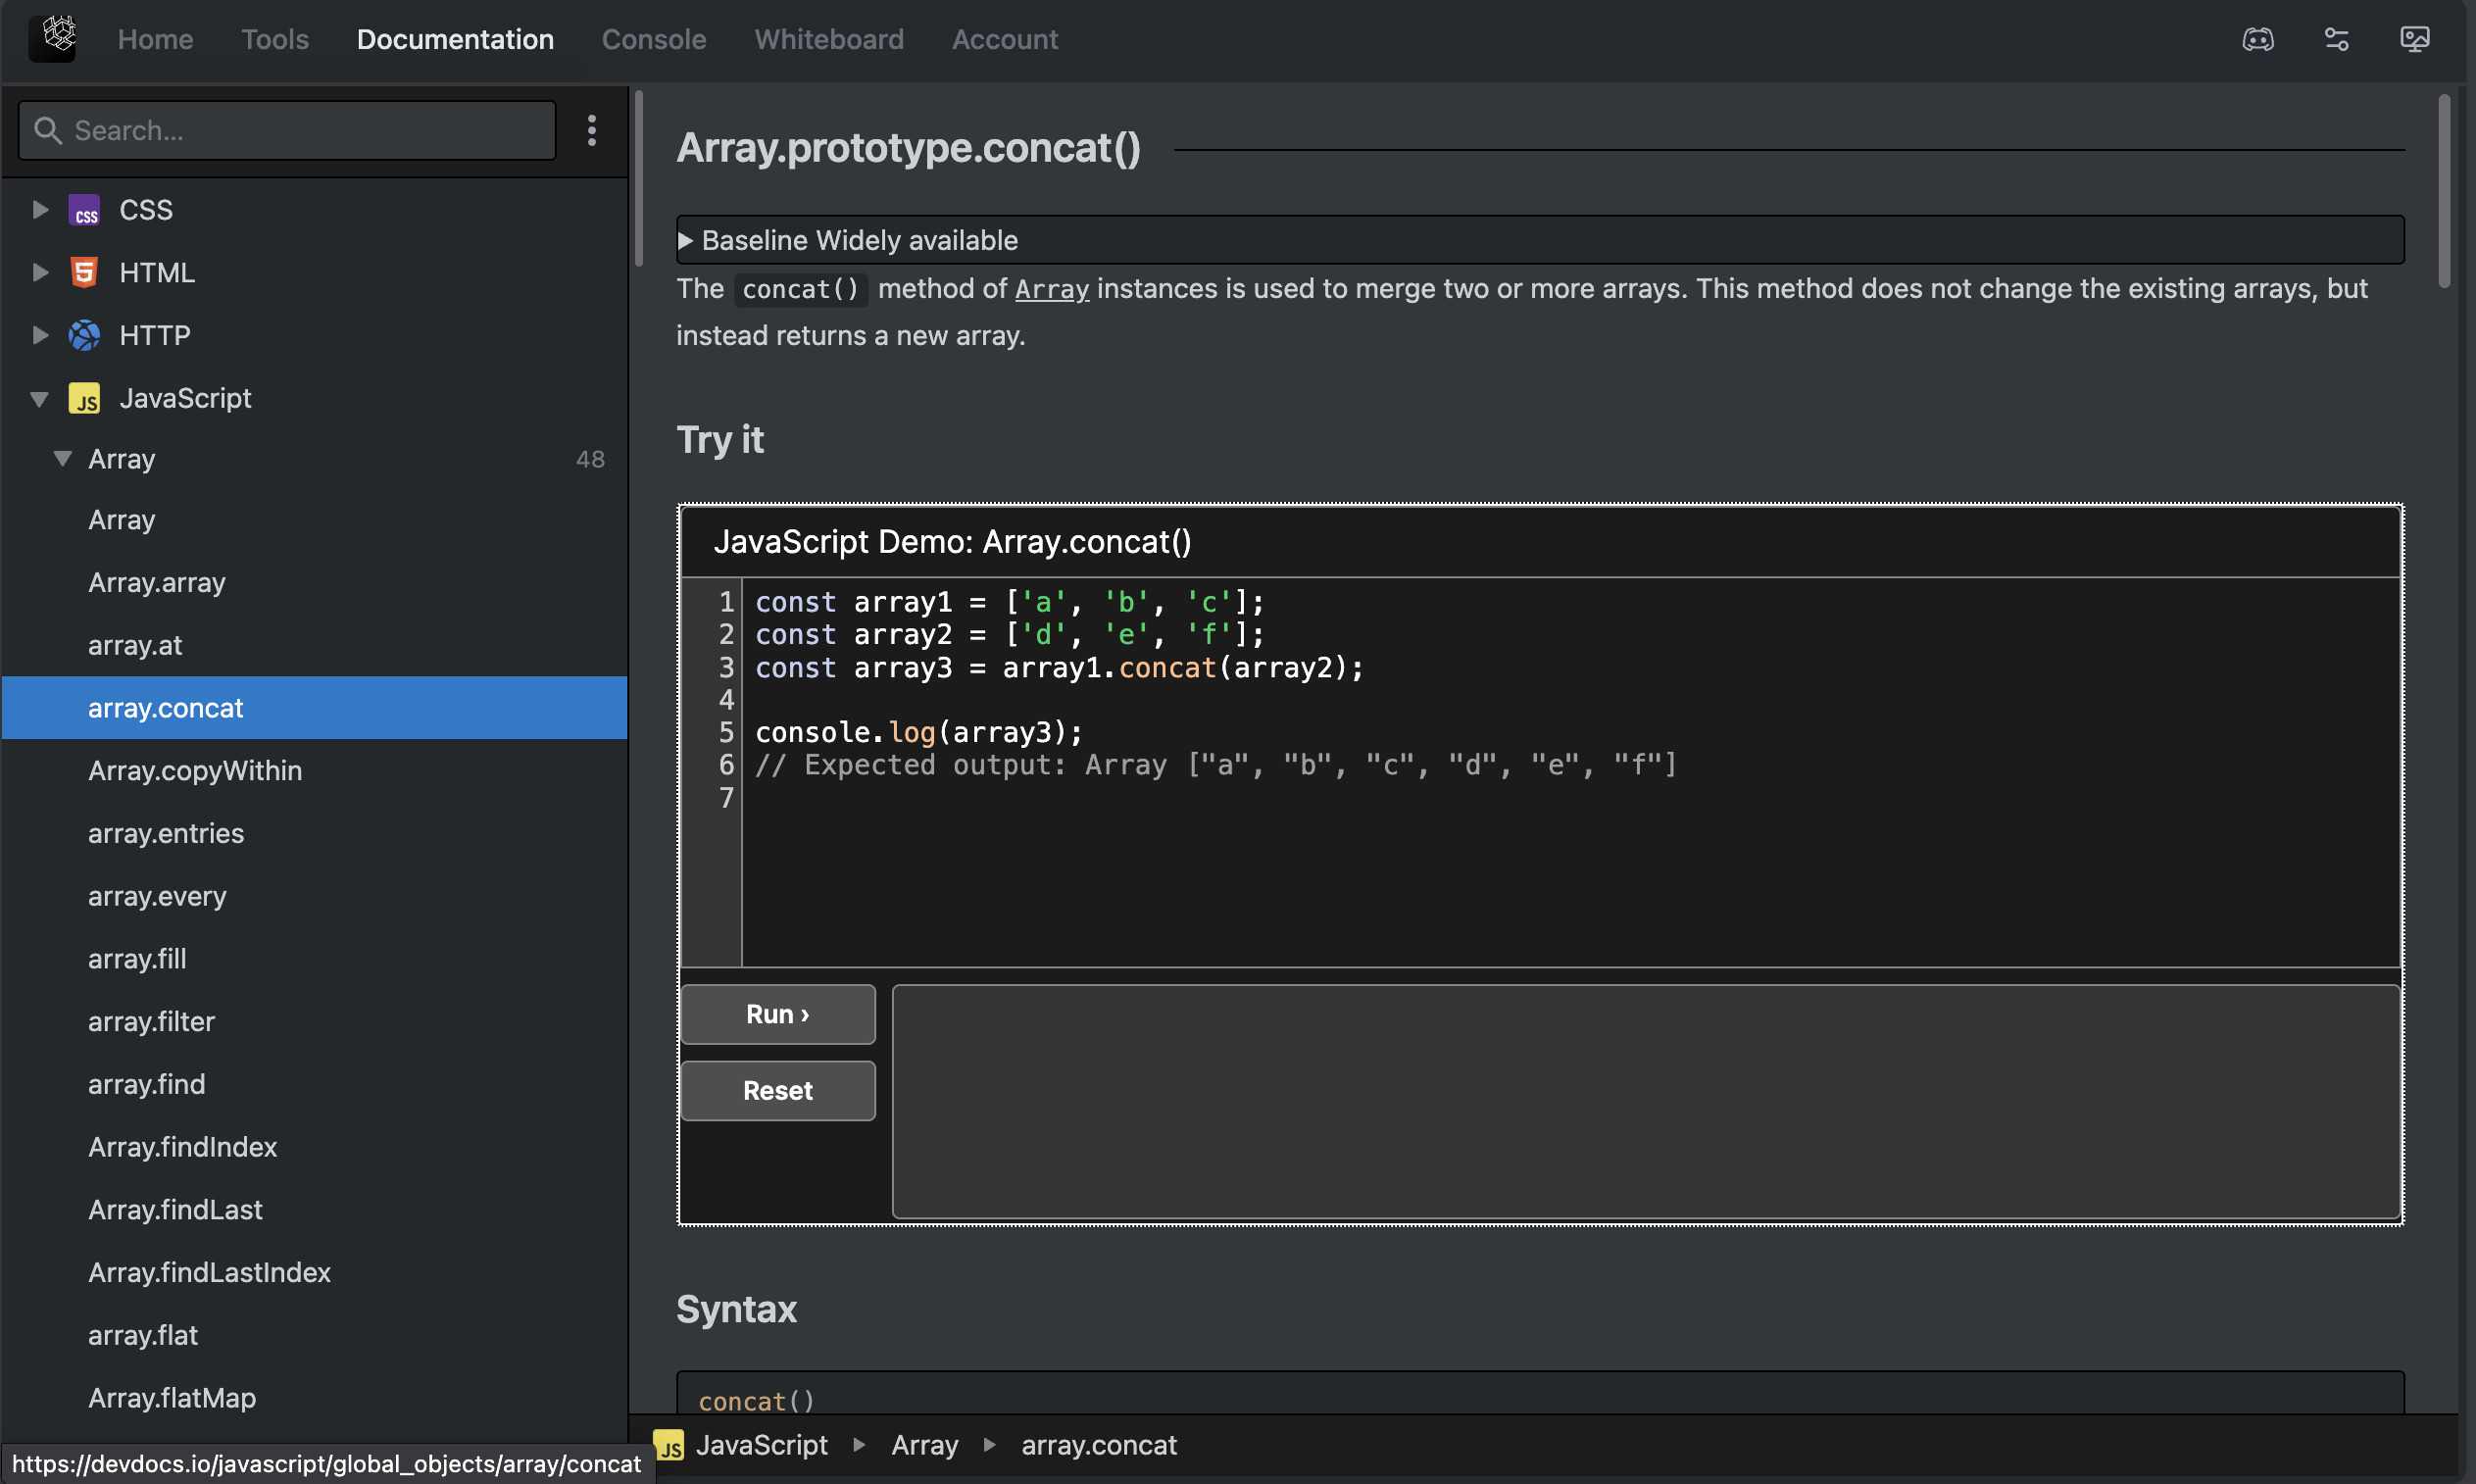Follow the Array link in description
This screenshot has width=2476, height=1484.
pos(1052,289)
